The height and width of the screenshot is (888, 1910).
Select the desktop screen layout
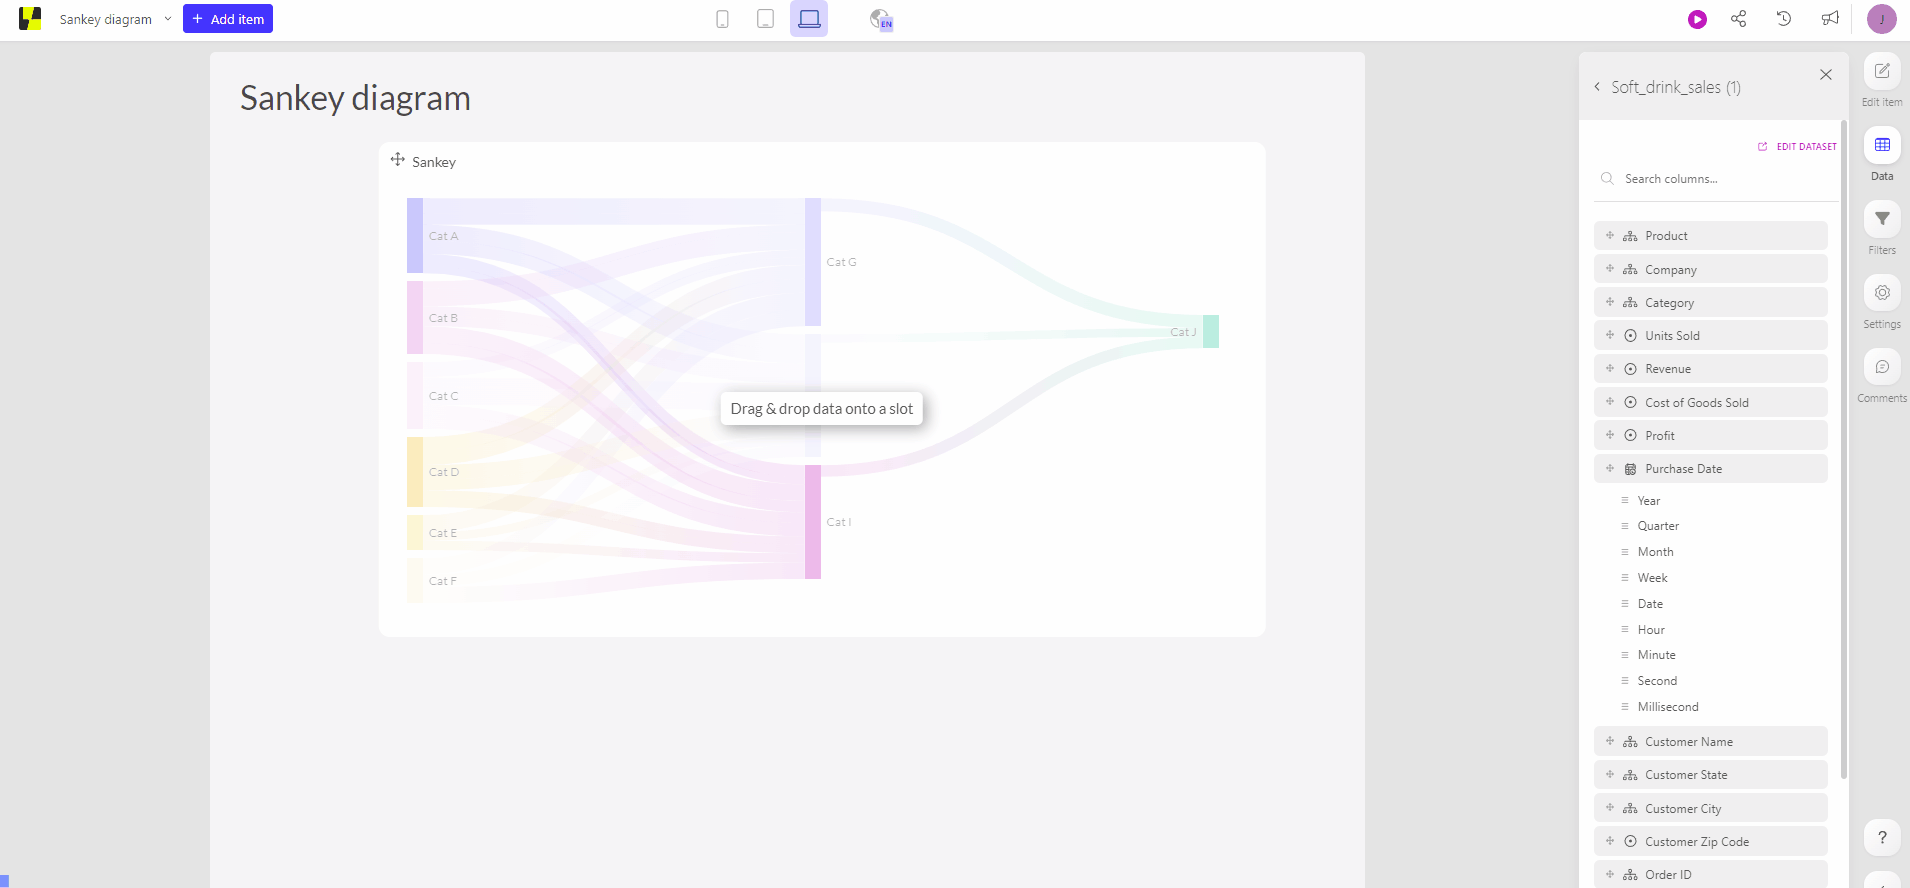click(809, 19)
